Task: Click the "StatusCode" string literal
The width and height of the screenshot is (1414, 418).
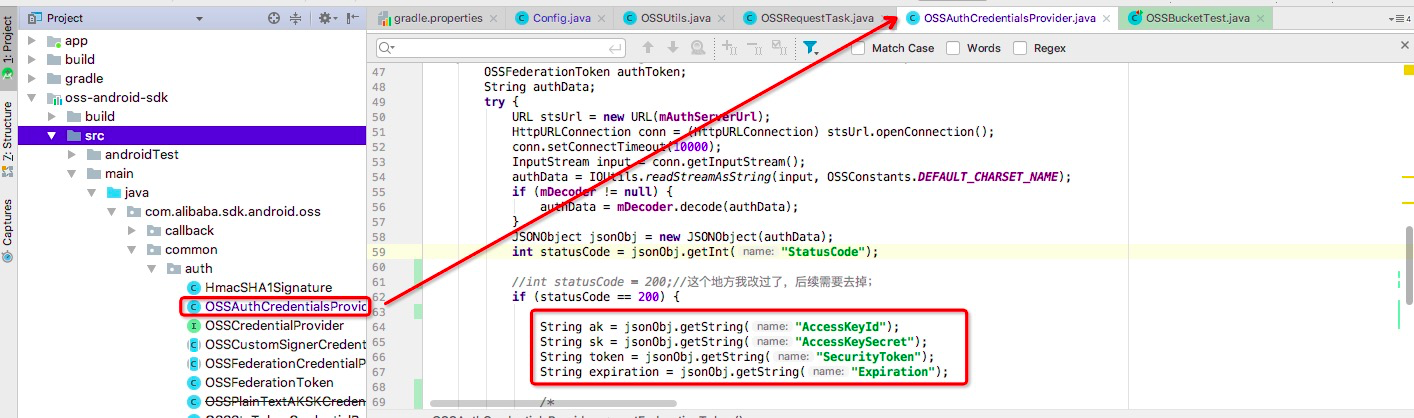Action: pyautogui.click(x=822, y=252)
